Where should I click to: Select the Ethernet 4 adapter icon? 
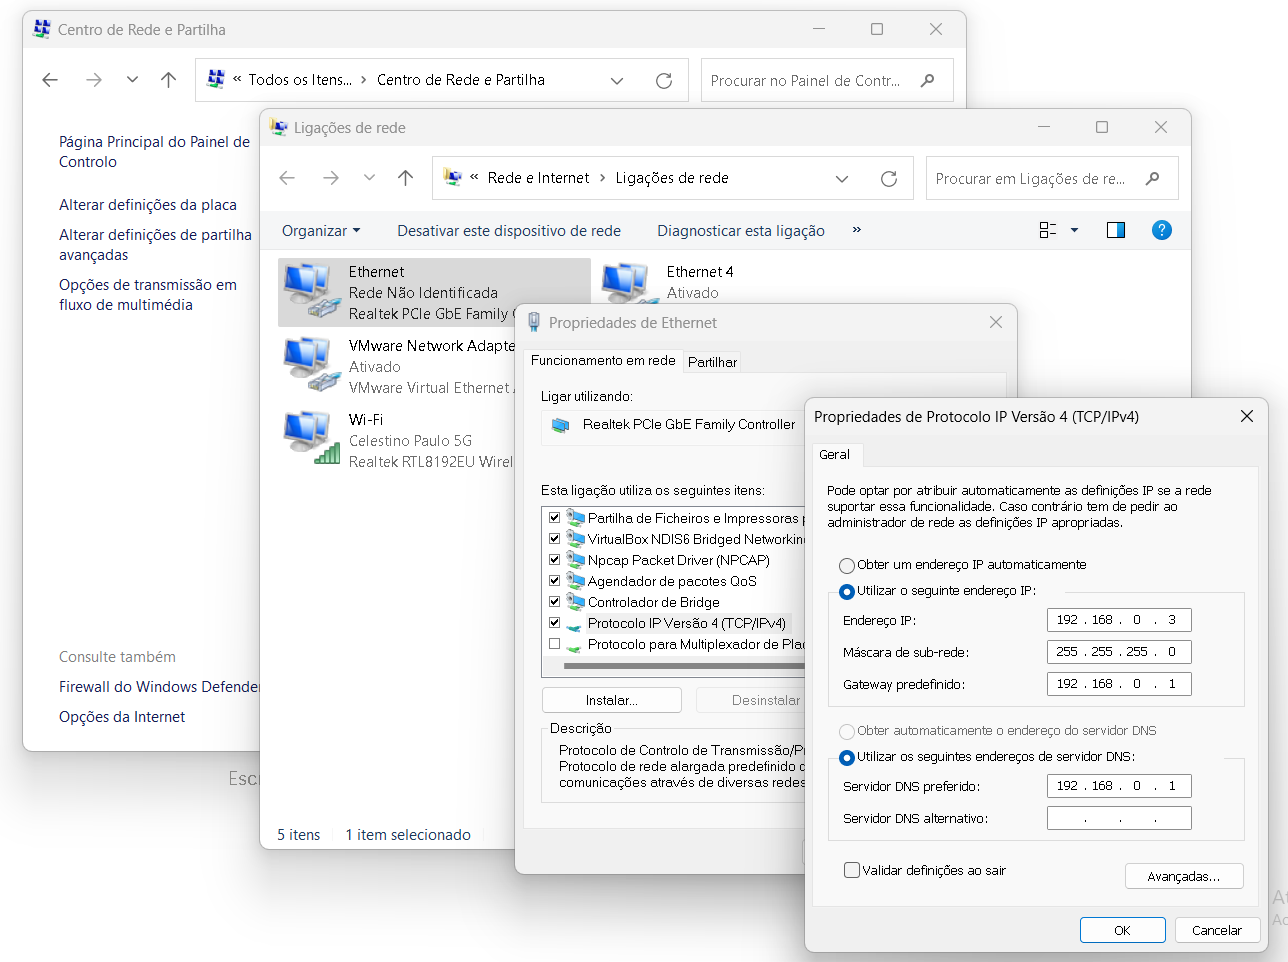pos(626,283)
